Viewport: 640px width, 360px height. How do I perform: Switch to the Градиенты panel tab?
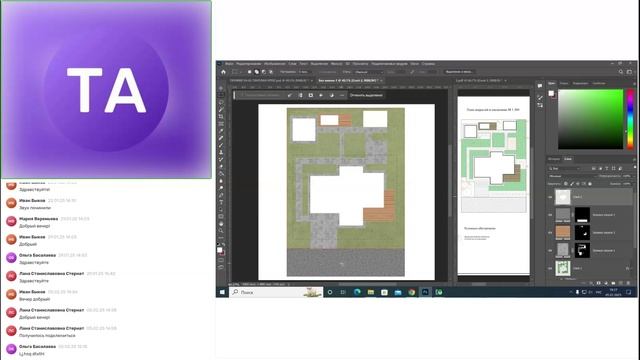click(x=580, y=83)
